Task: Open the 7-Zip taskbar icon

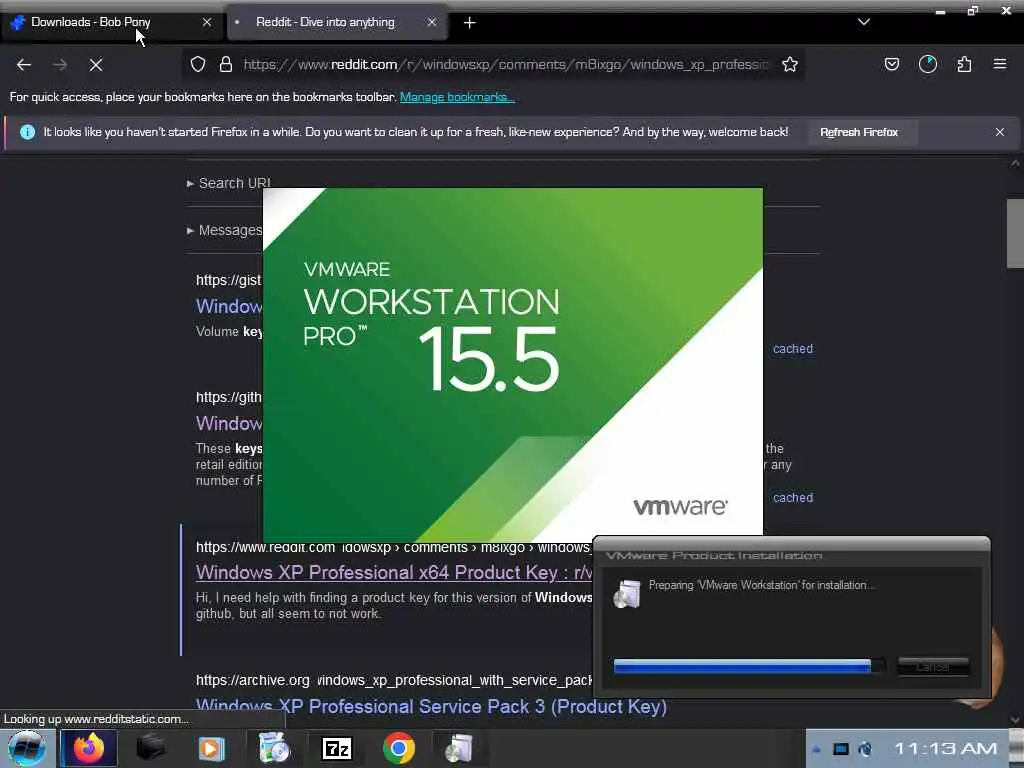Action: pyautogui.click(x=337, y=748)
